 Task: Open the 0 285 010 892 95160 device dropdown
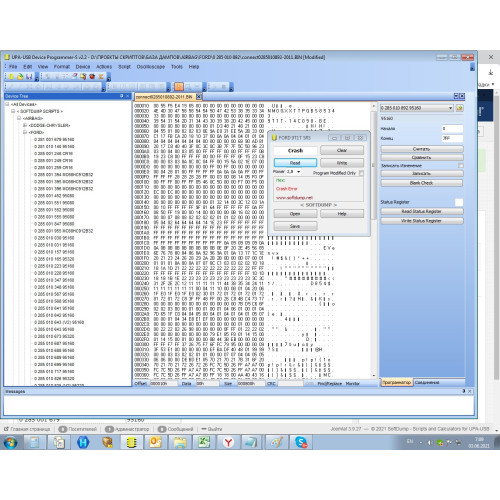click(x=417, y=108)
